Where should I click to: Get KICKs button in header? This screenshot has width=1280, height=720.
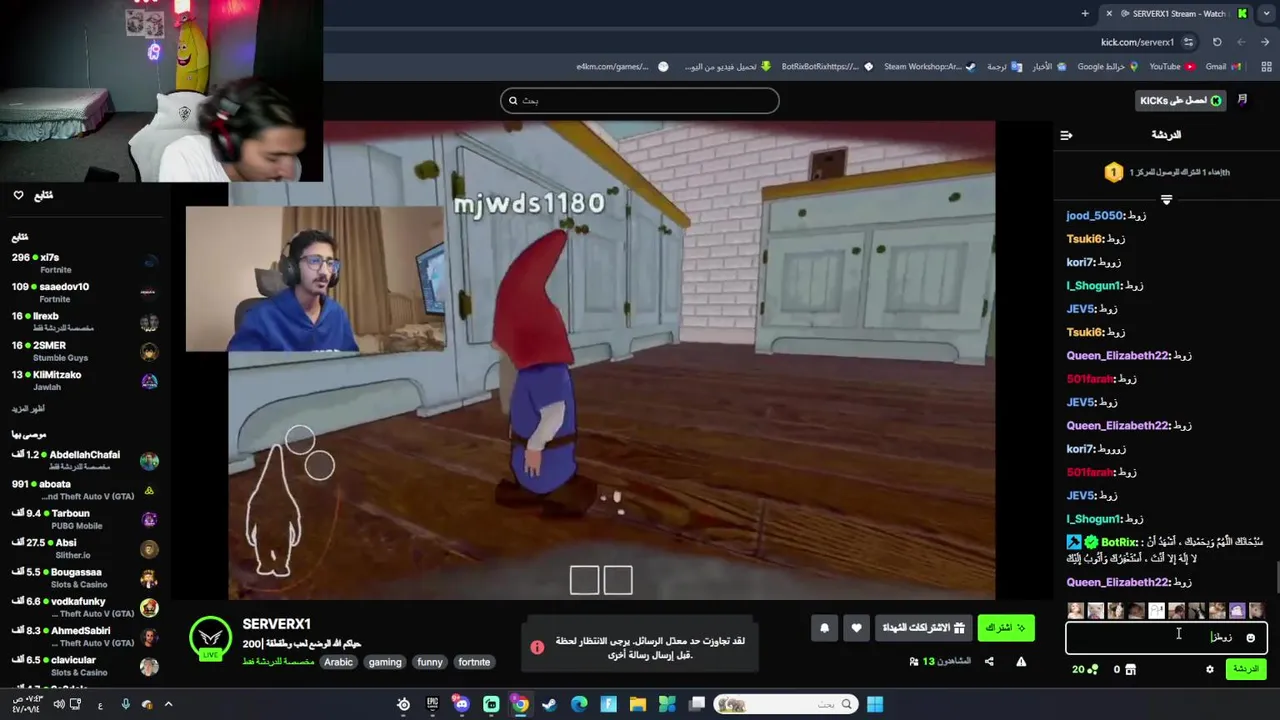[1180, 100]
